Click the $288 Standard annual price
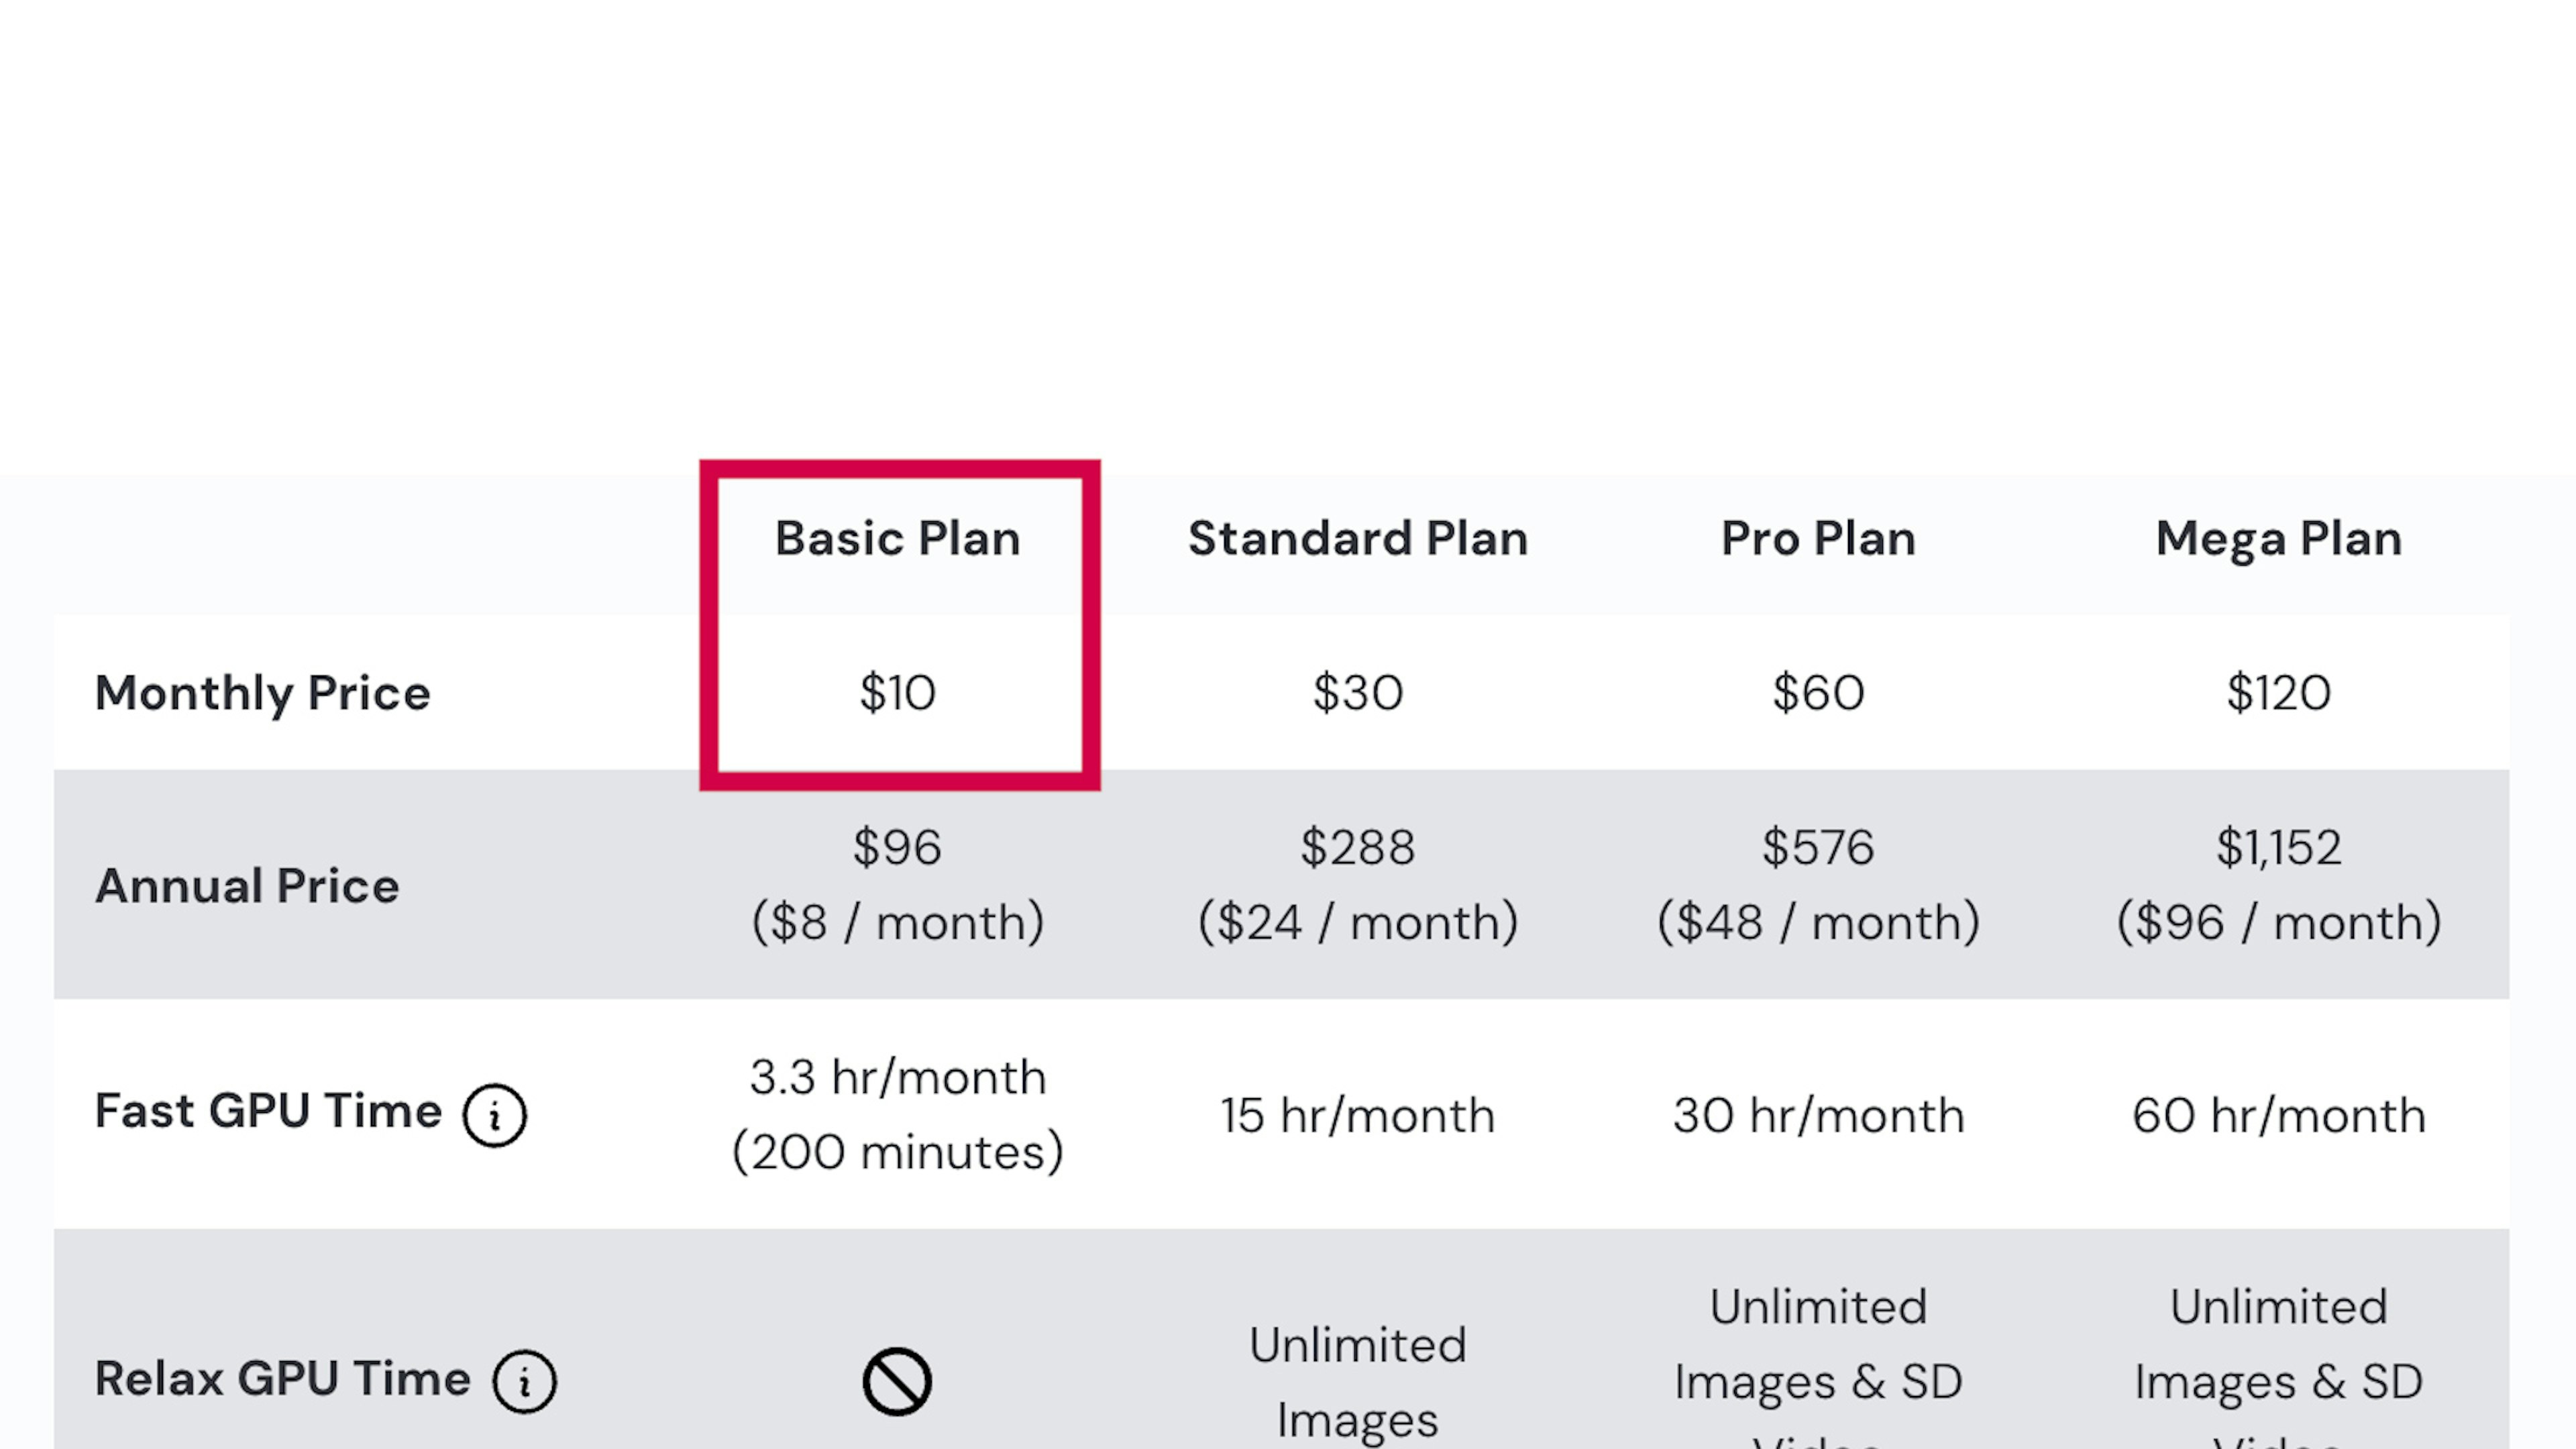This screenshot has width=2576, height=1449. tap(1357, 848)
